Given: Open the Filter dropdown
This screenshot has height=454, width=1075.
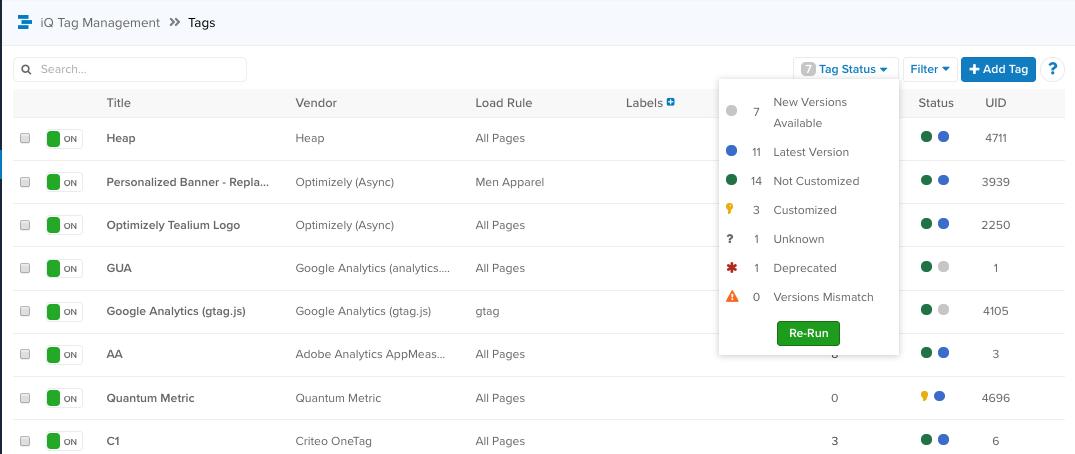Looking at the screenshot, I should click(x=929, y=69).
